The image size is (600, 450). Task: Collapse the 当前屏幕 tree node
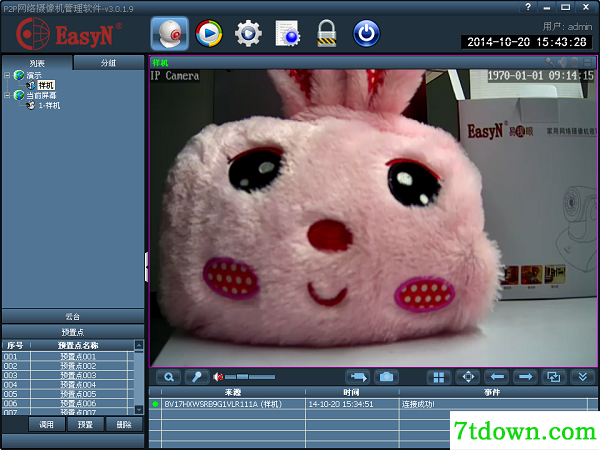tap(7, 95)
